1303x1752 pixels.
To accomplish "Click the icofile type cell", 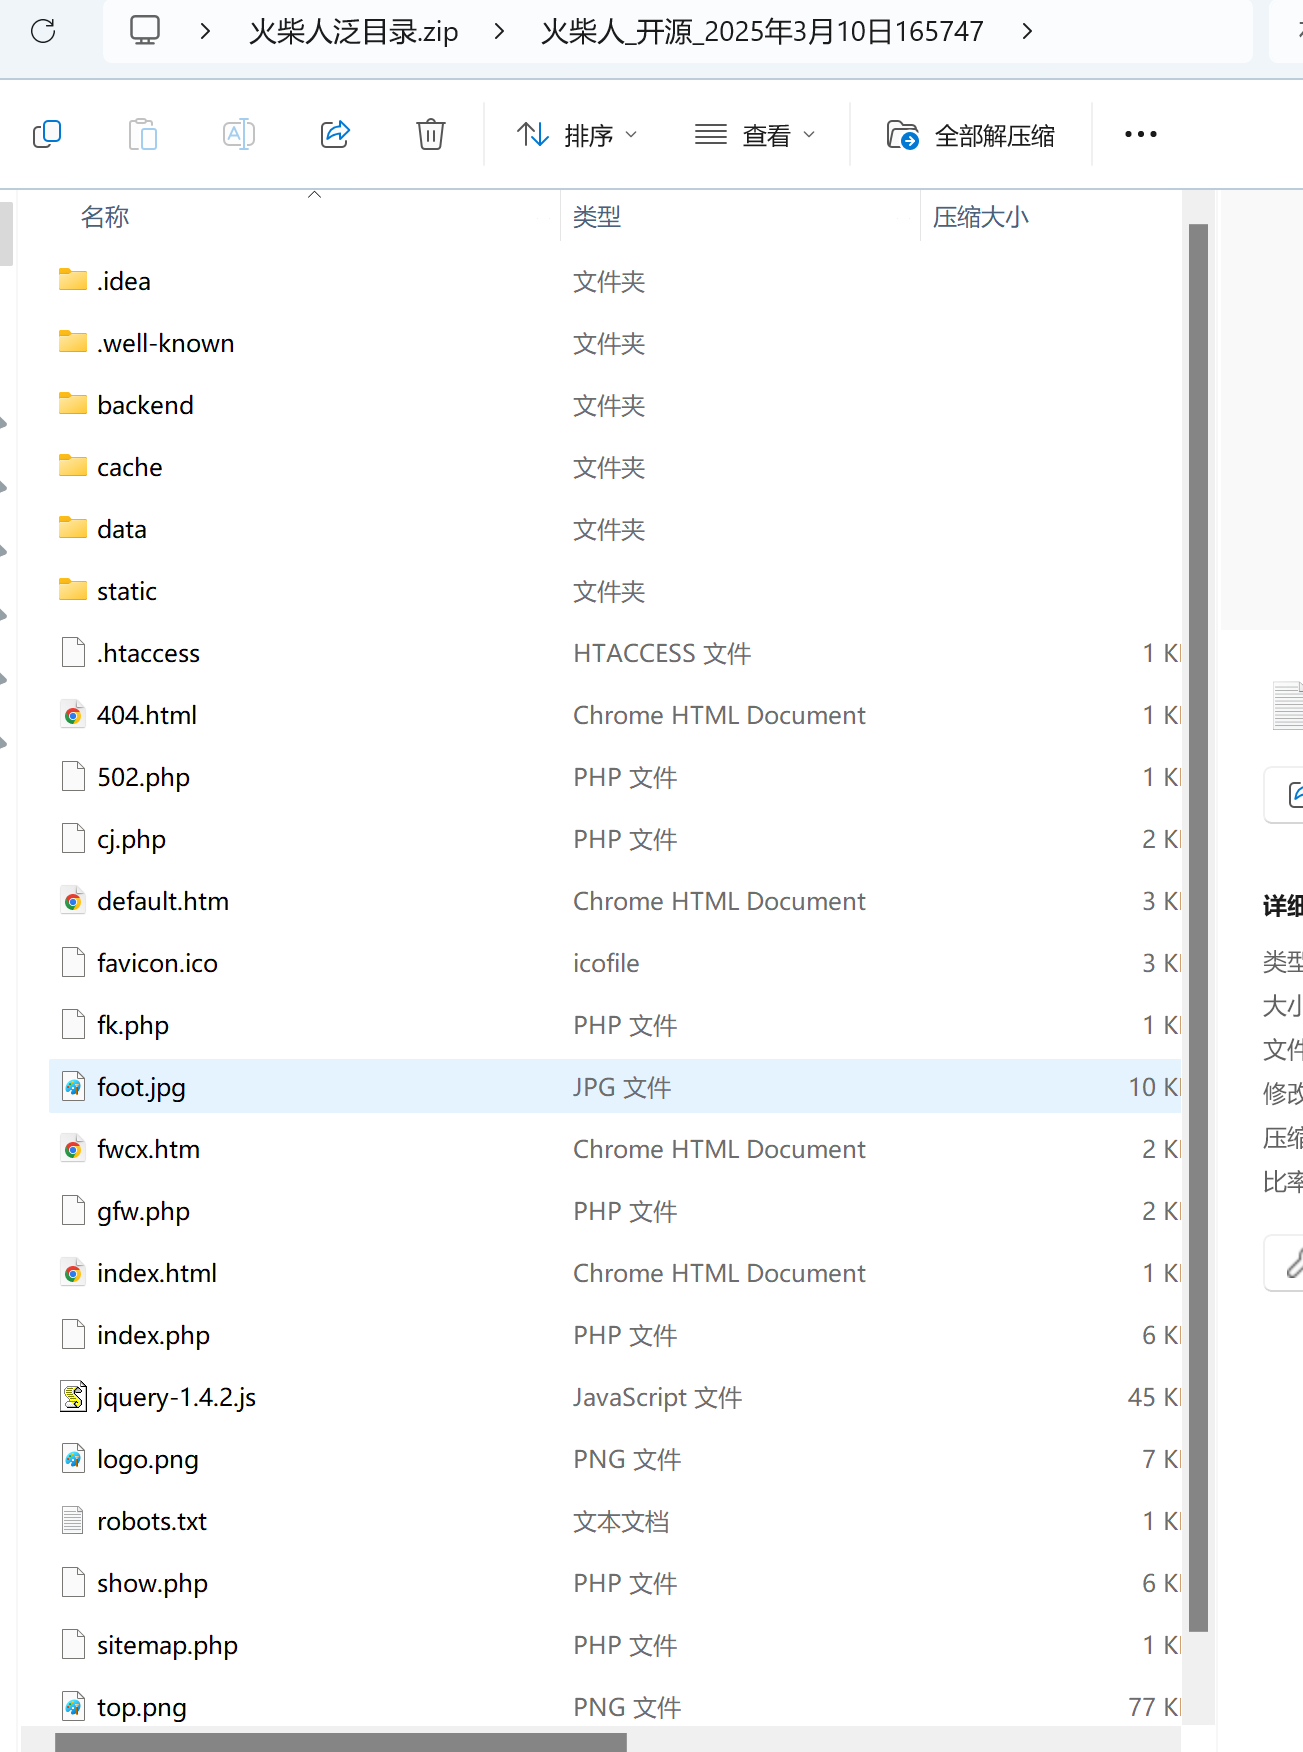I will click(606, 963).
